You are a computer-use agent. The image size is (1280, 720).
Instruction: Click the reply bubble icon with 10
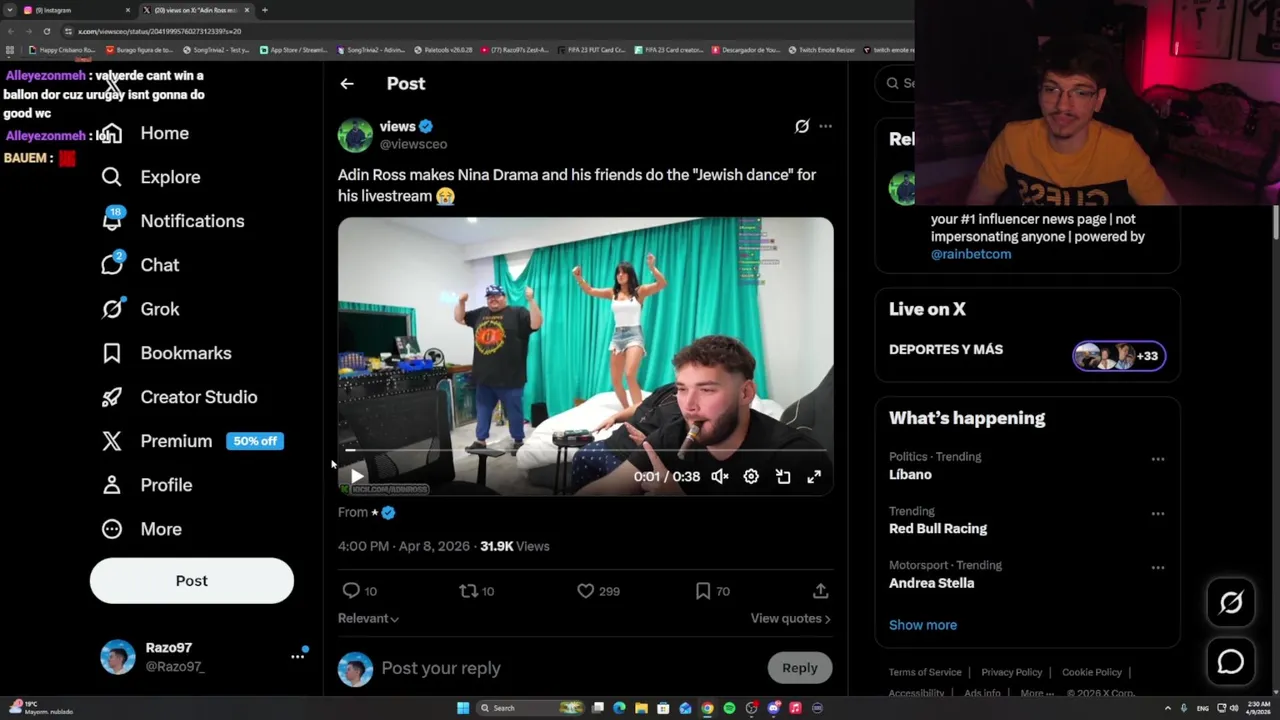coord(351,591)
